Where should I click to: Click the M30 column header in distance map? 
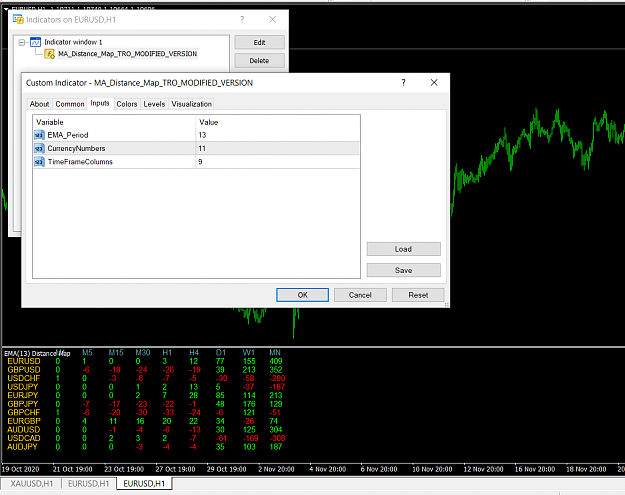tap(143, 353)
